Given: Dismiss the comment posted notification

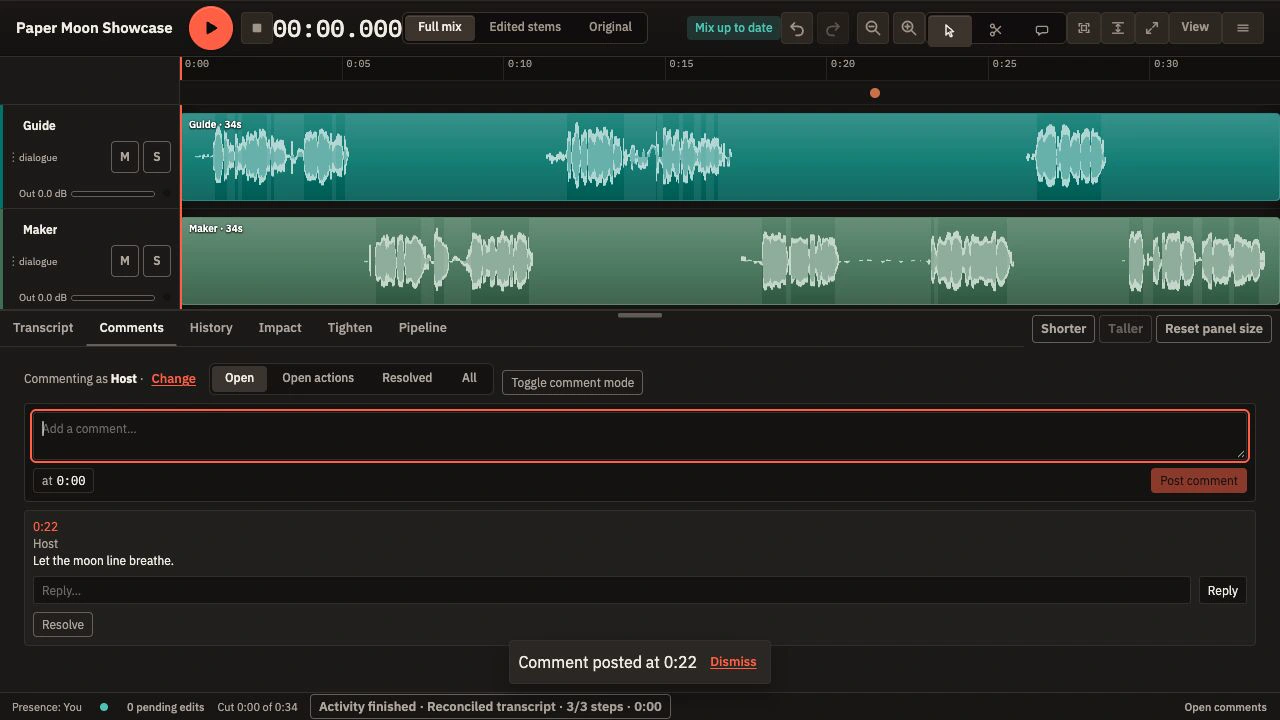Looking at the screenshot, I should click(733, 662).
